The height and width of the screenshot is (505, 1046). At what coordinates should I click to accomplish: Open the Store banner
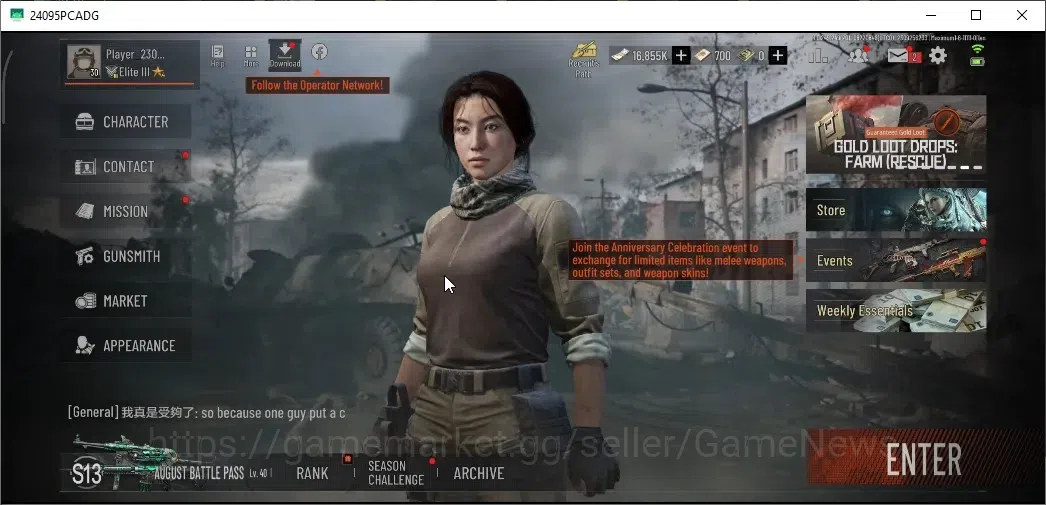(896, 210)
